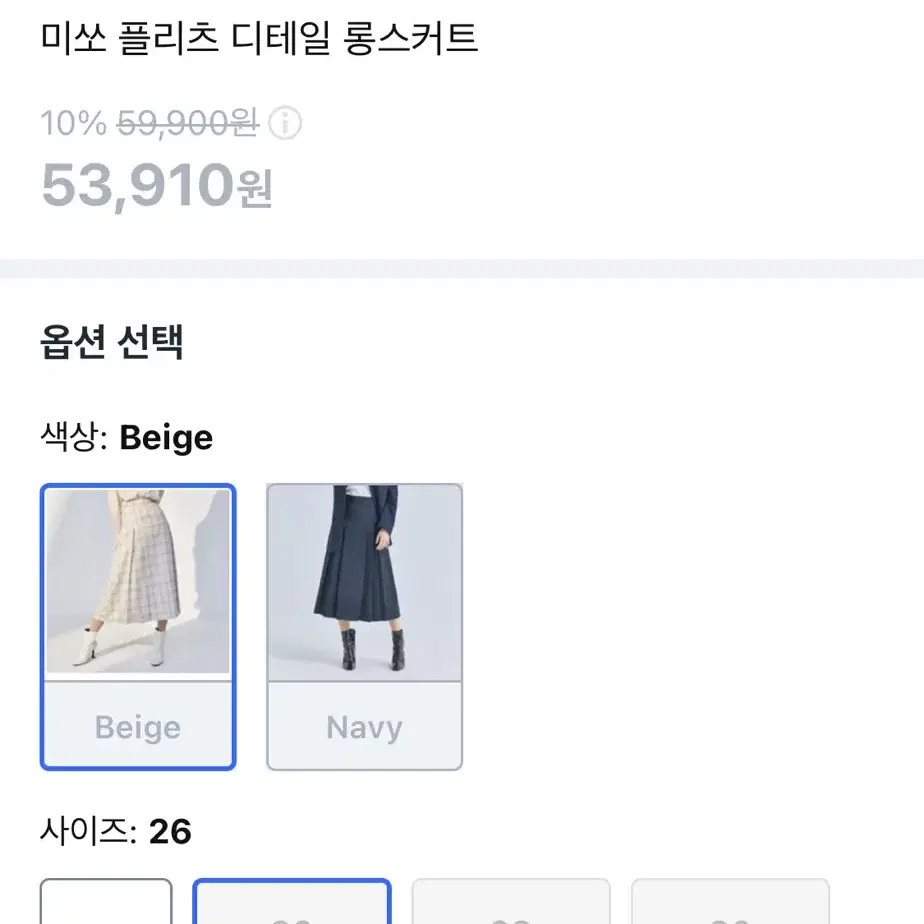Tap the crossed-out 59,900원 original price
The image size is (924, 924).
pyautogui.click(x=188, y=123)
